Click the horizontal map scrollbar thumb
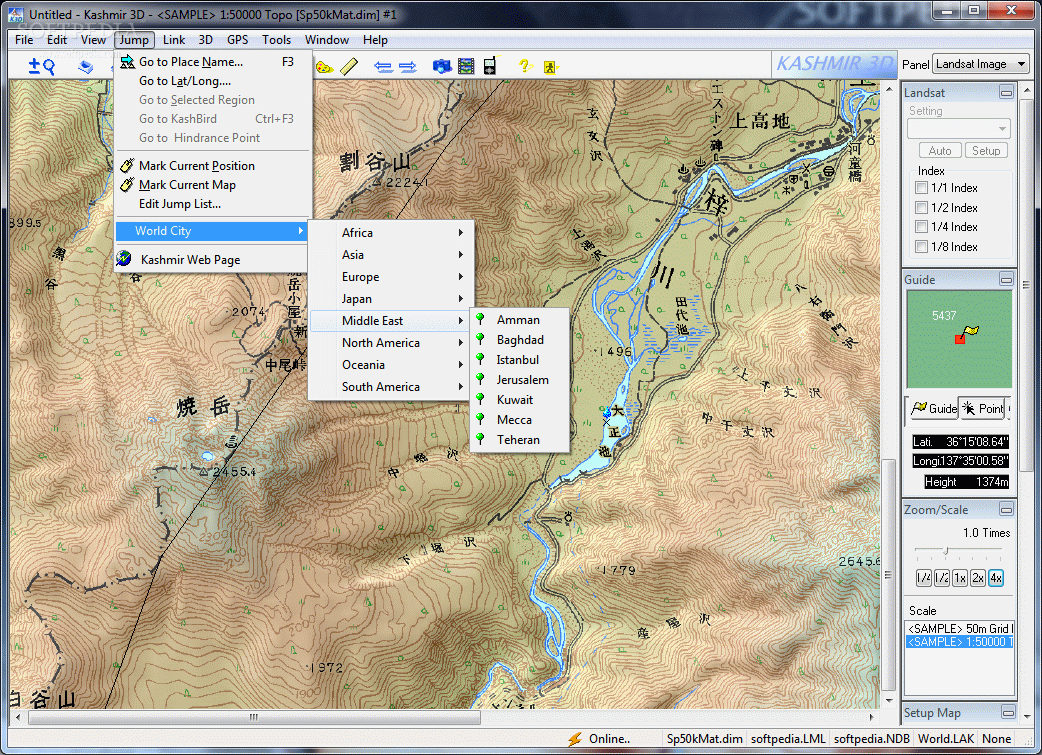The width and height of the screenshot is (1042, 755). tap(255, 717)
